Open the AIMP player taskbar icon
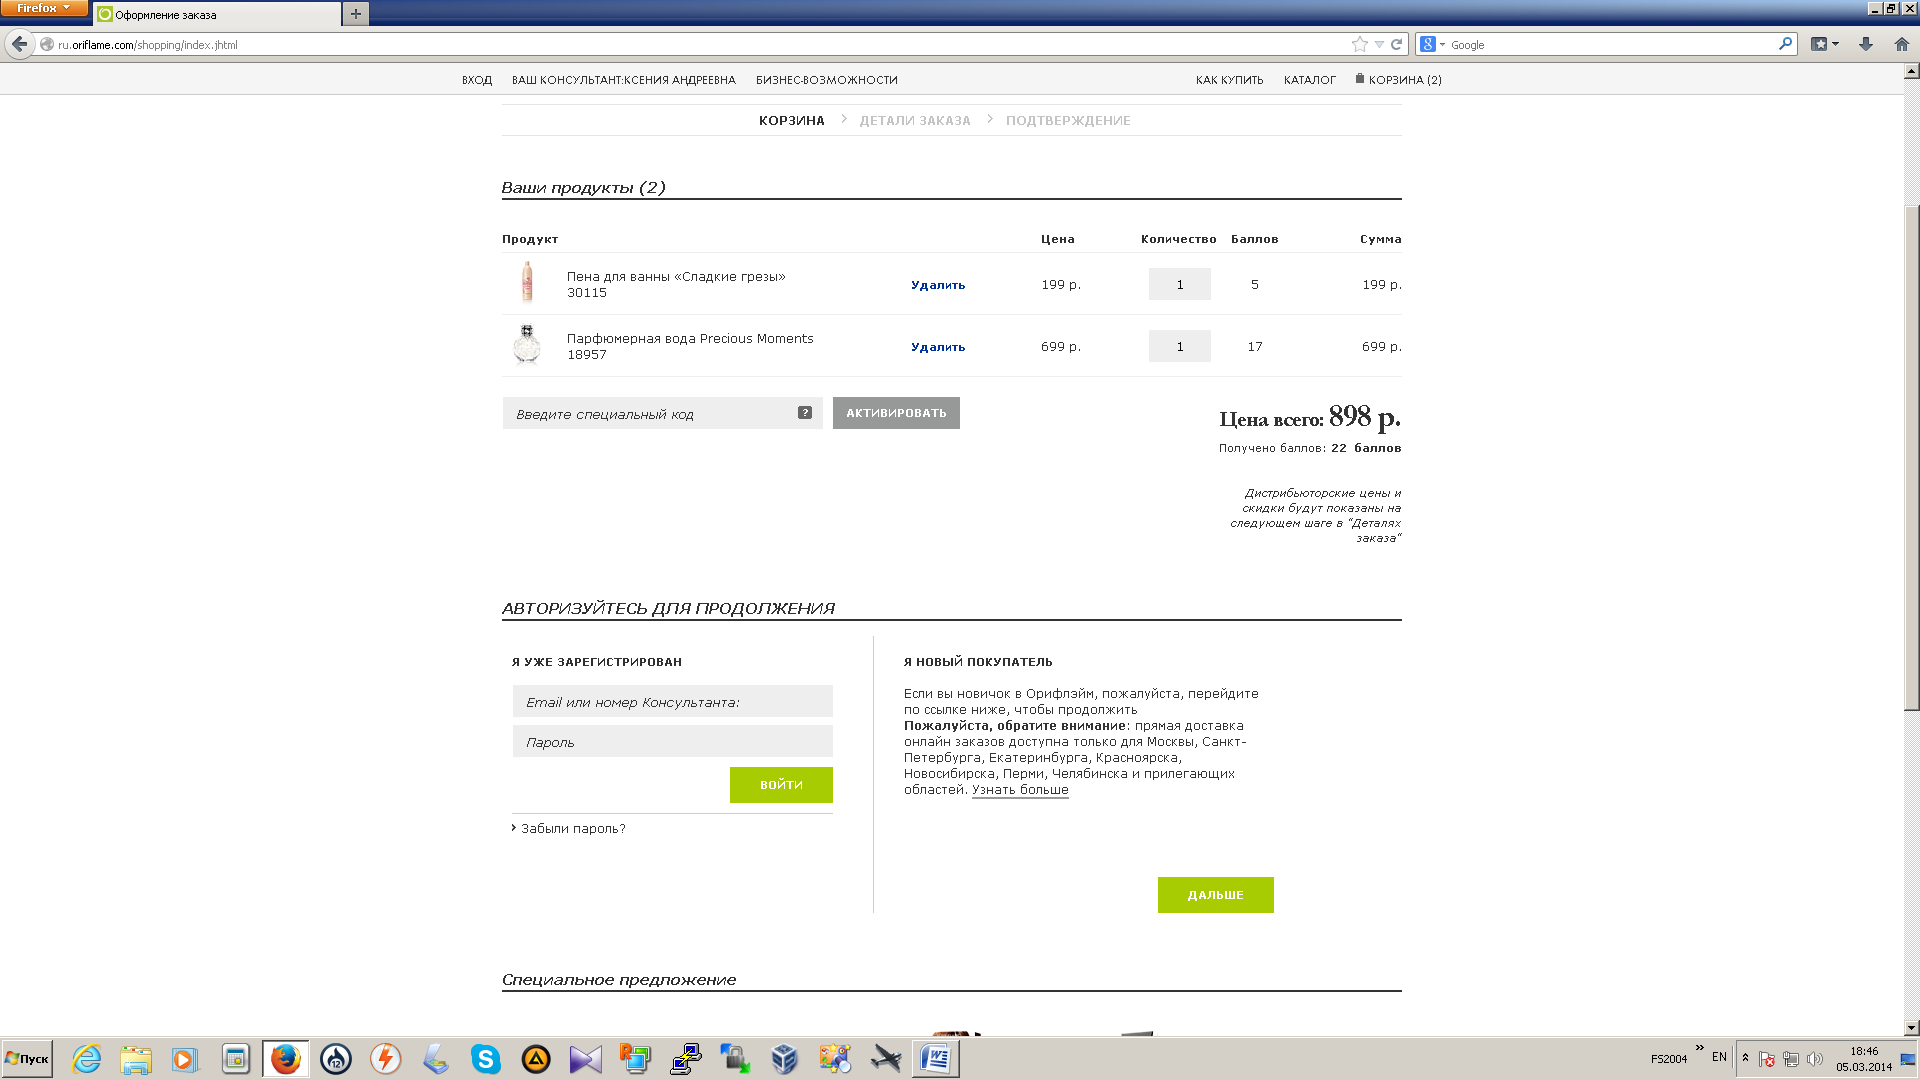Viewport: 1920px width, 1080px height. pos(535,1058)
